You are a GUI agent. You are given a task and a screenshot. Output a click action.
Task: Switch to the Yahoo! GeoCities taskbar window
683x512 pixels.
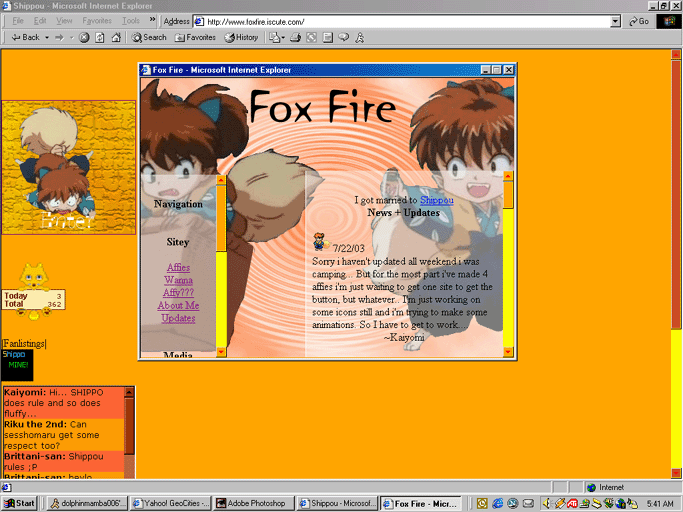pos(171,504)
